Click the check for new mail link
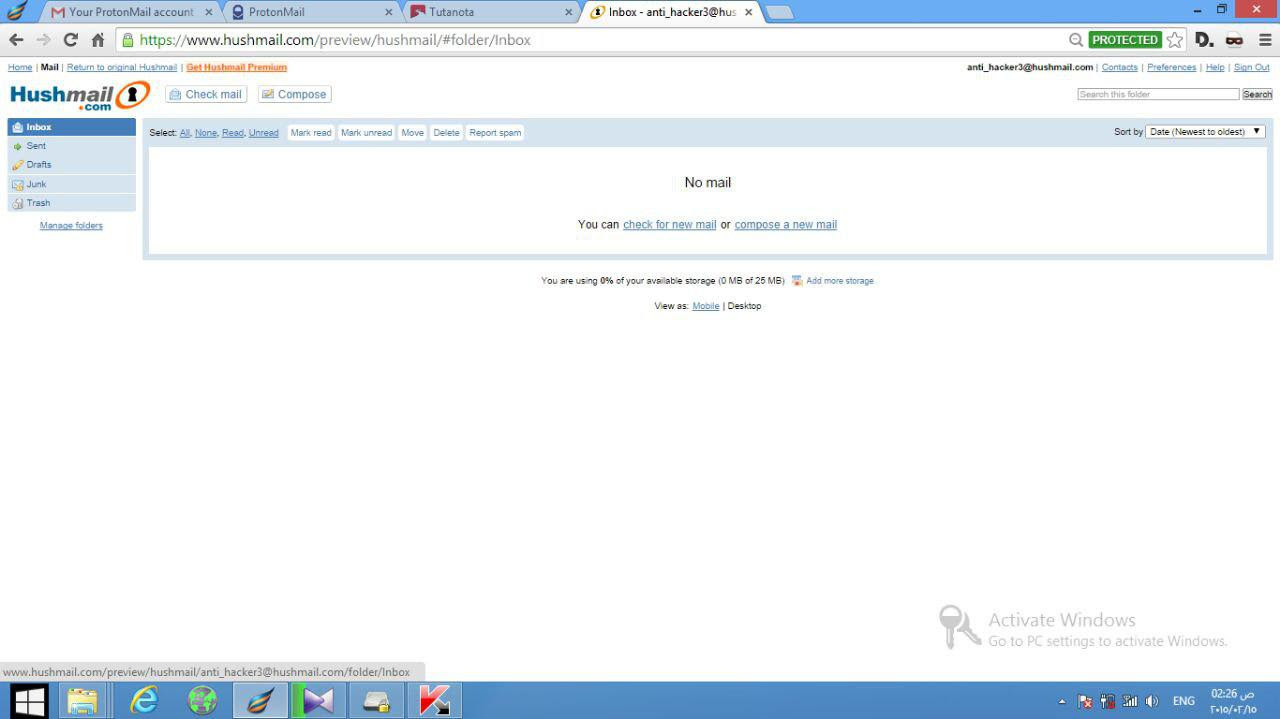1280x719 pixels. [670, 225]
